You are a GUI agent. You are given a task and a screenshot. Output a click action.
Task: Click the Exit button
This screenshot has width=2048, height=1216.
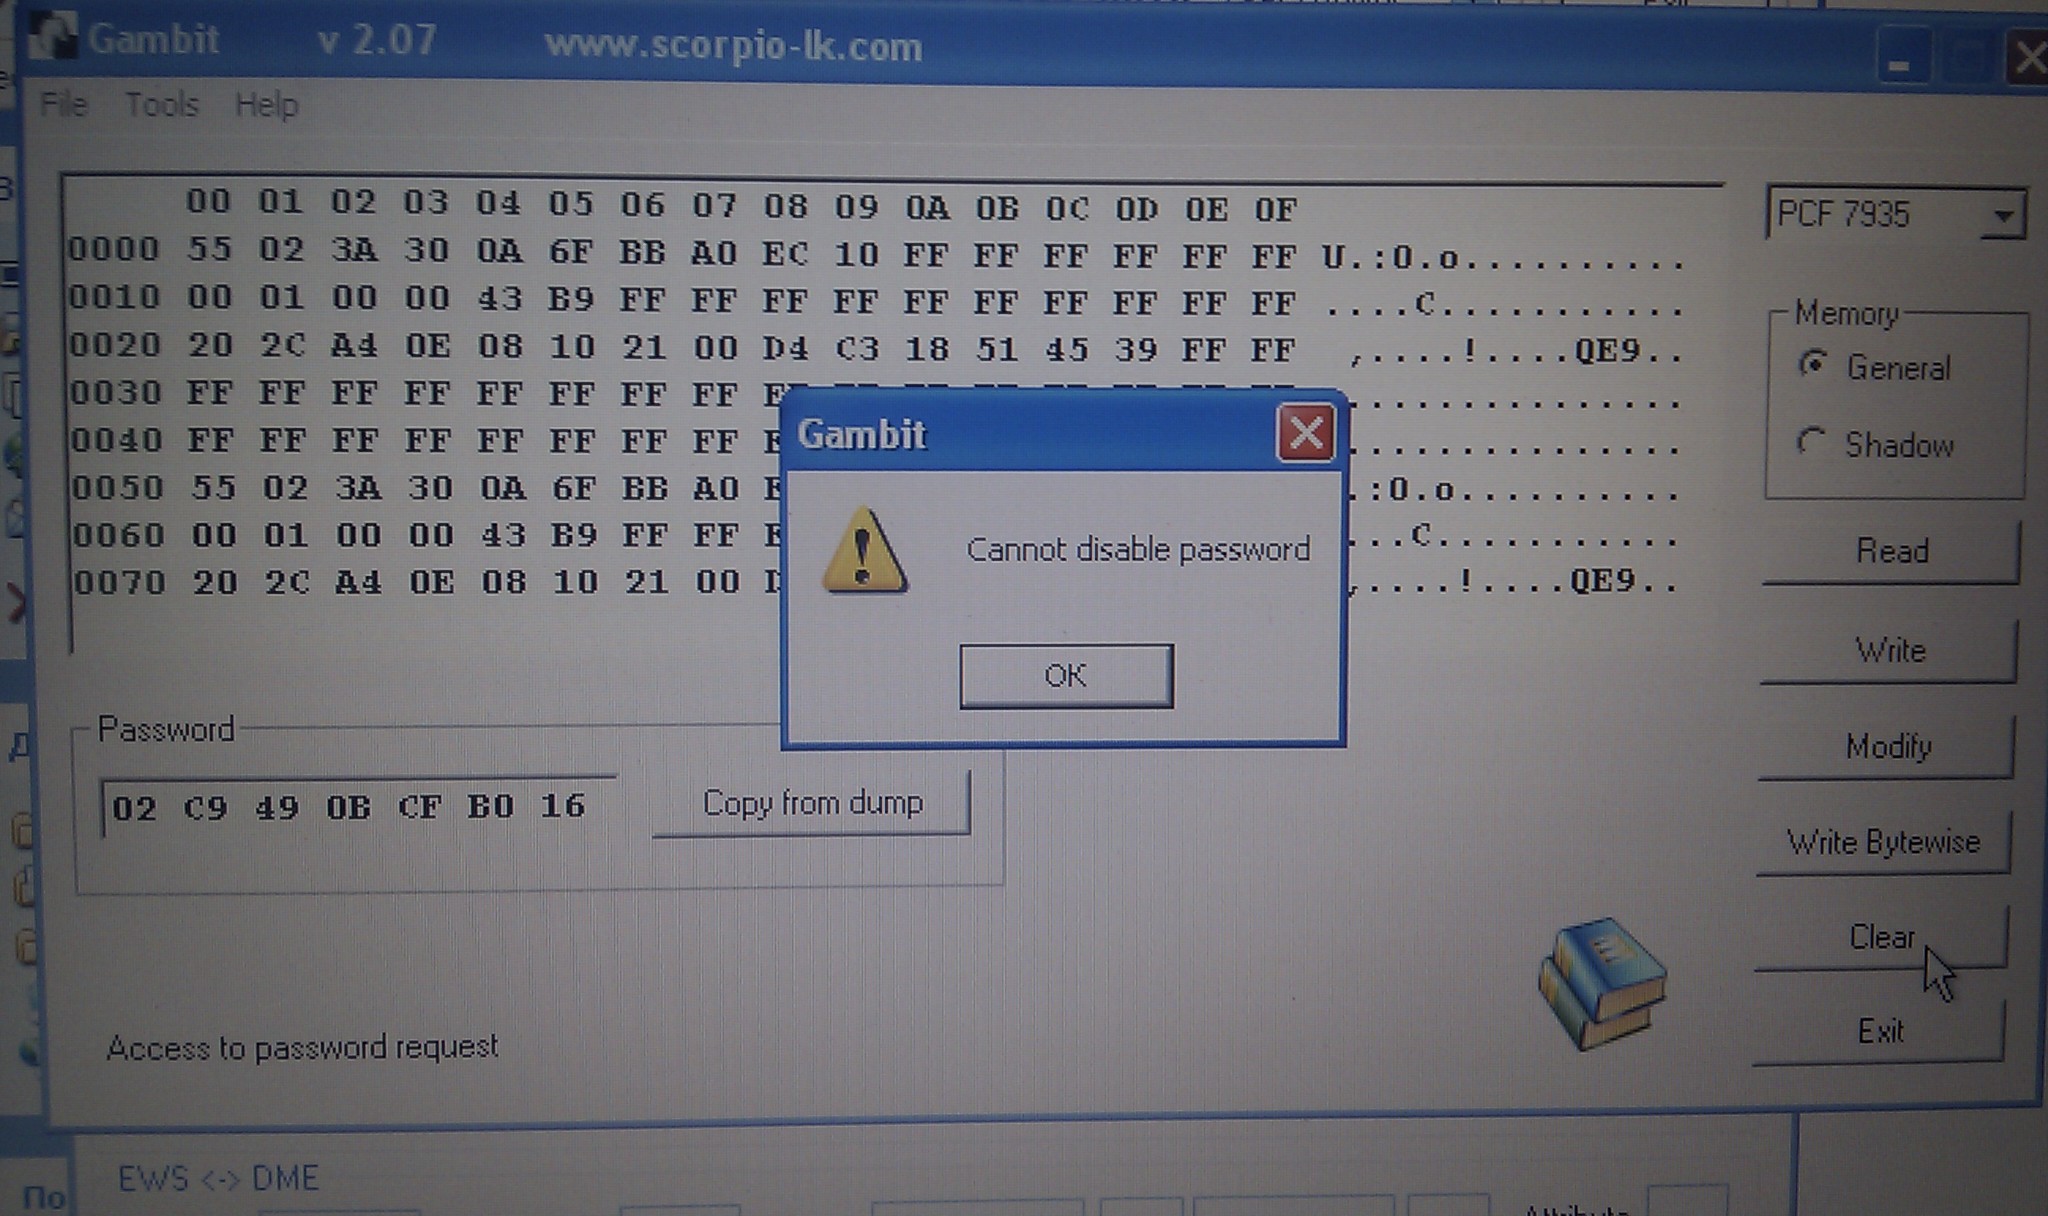[x=1878, y=1031]
